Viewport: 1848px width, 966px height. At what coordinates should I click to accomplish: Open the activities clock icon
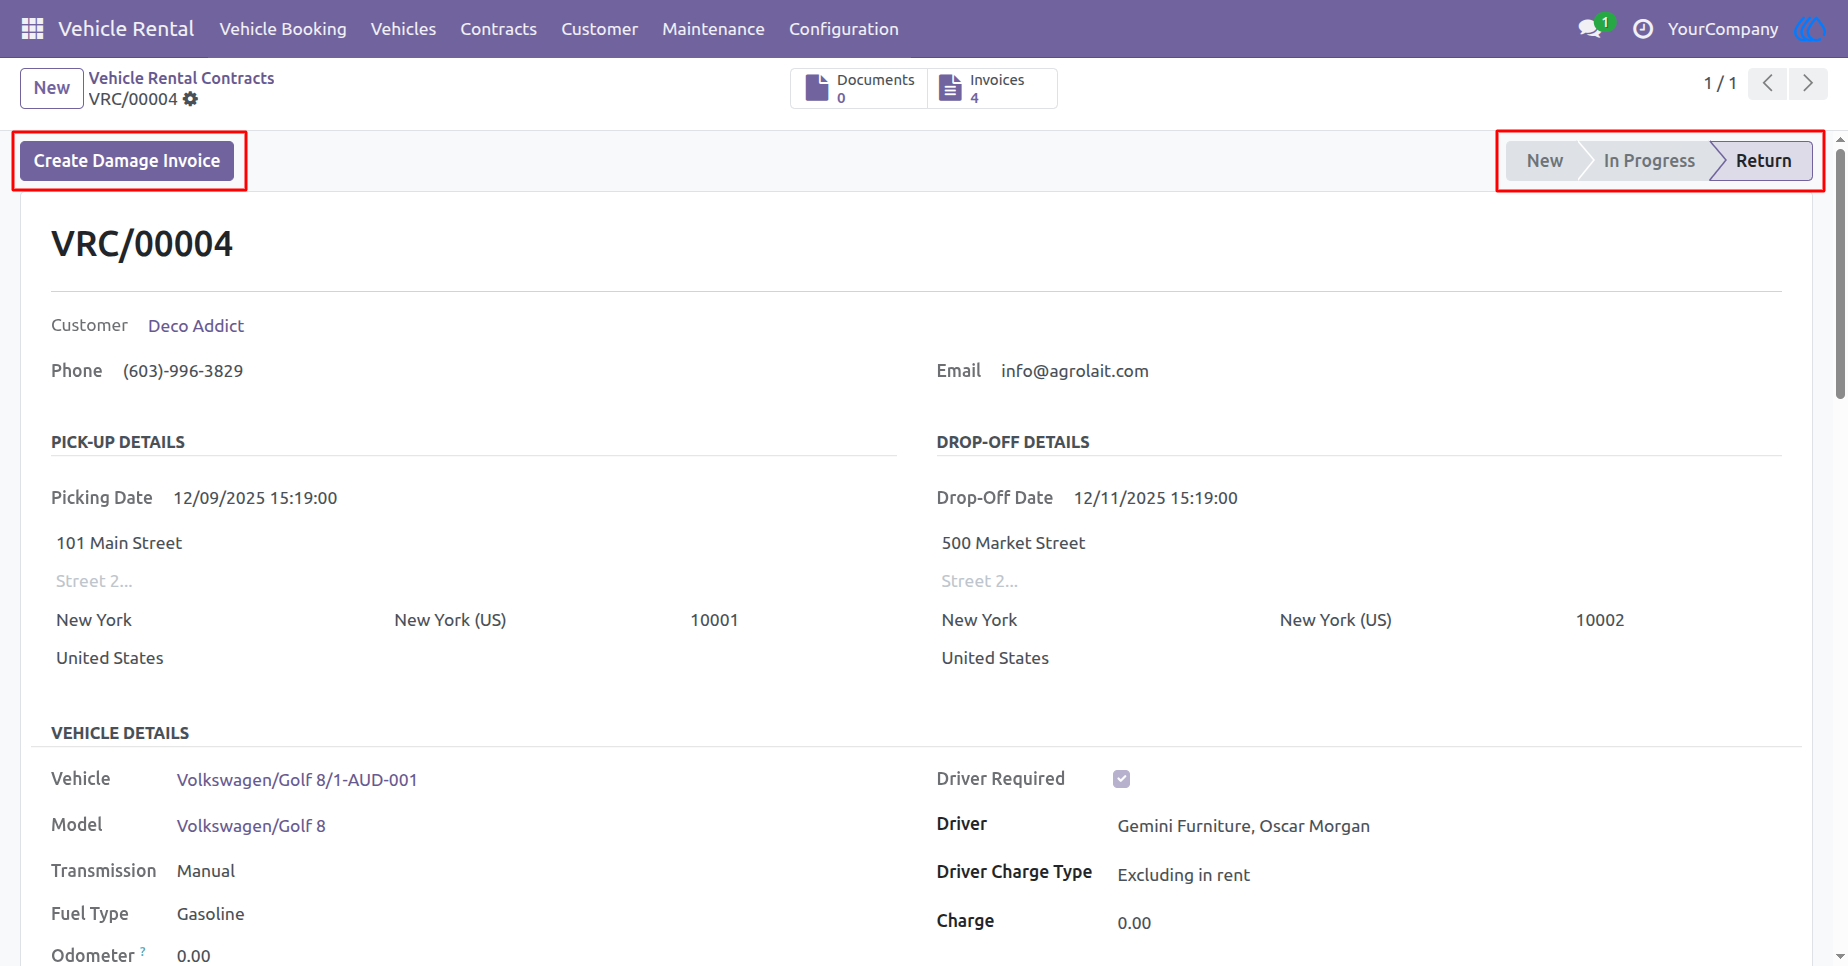click(x=1643, y=29)
